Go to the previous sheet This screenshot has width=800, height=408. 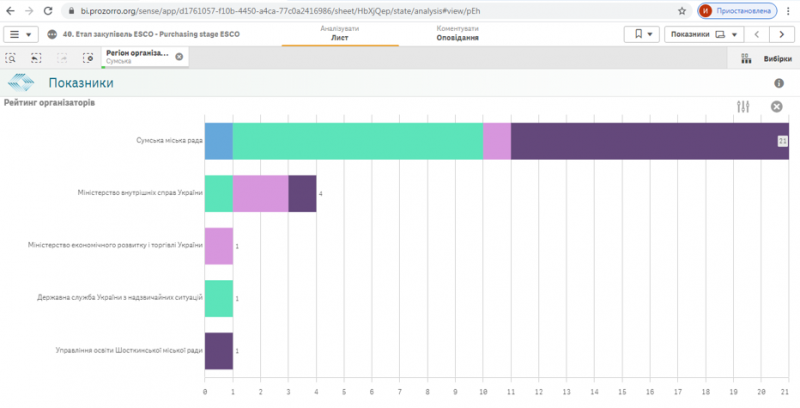tap(757, 34)
